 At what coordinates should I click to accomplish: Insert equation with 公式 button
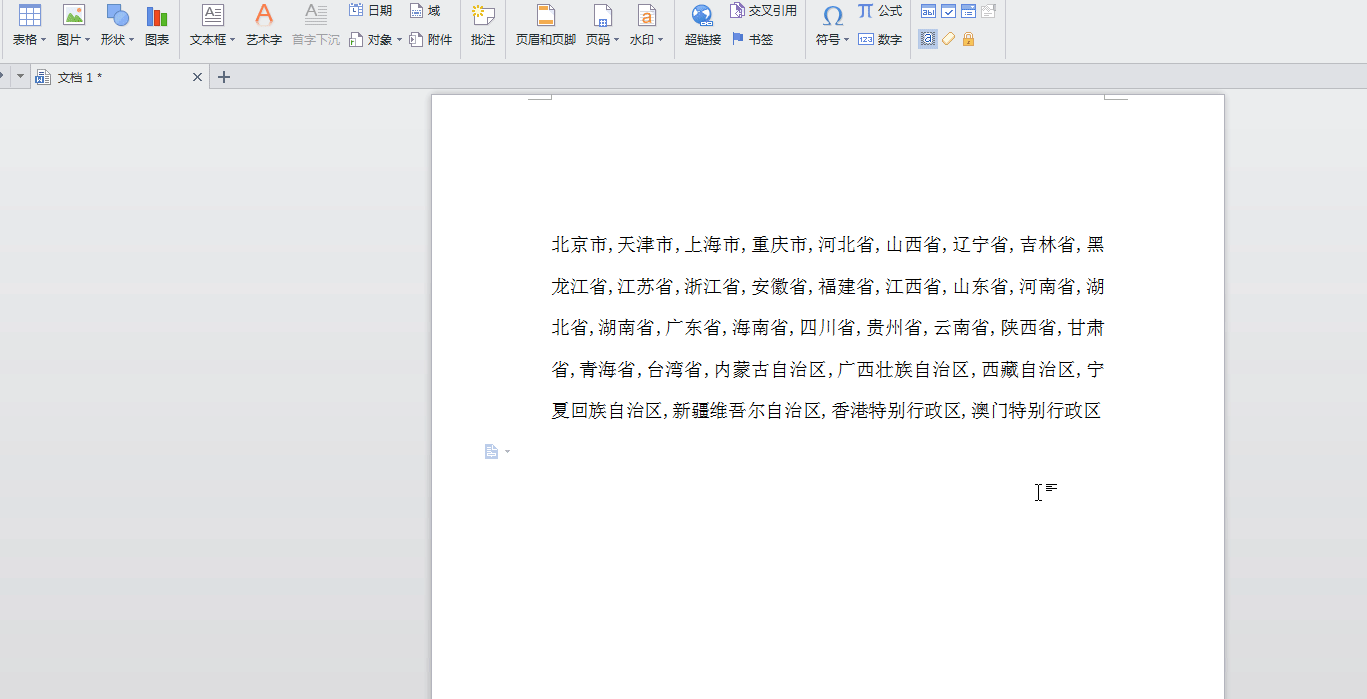pyautogui.click(x=880, y=10)
